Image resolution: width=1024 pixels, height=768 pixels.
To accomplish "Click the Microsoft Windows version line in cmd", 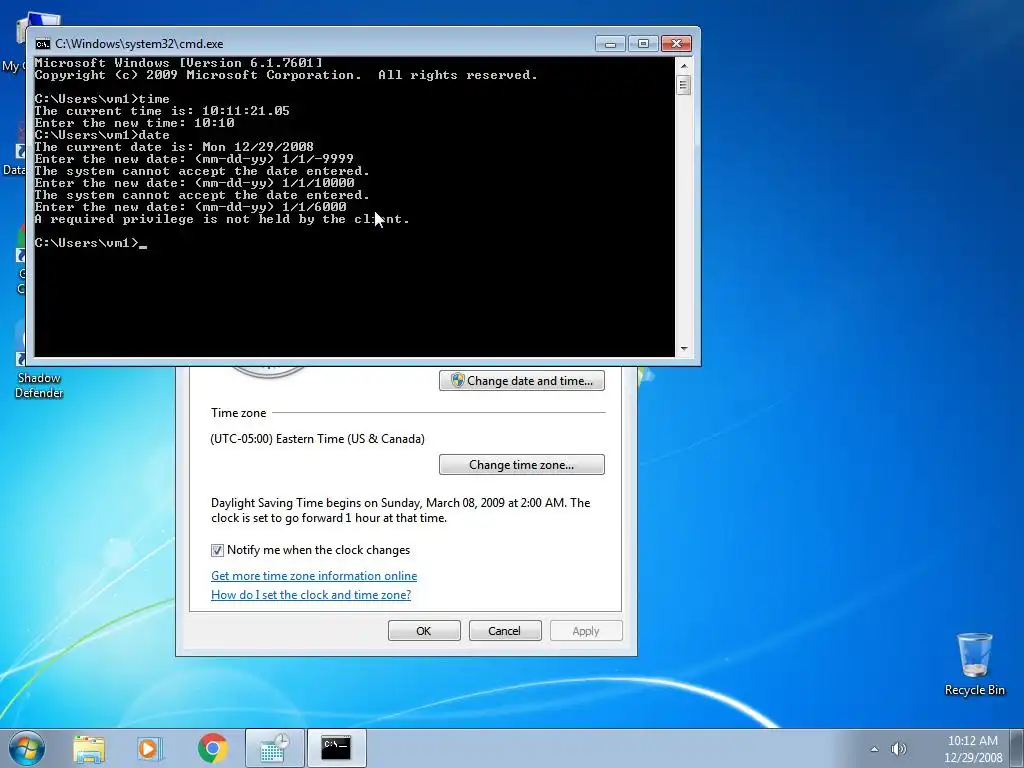I will [178, 63].
